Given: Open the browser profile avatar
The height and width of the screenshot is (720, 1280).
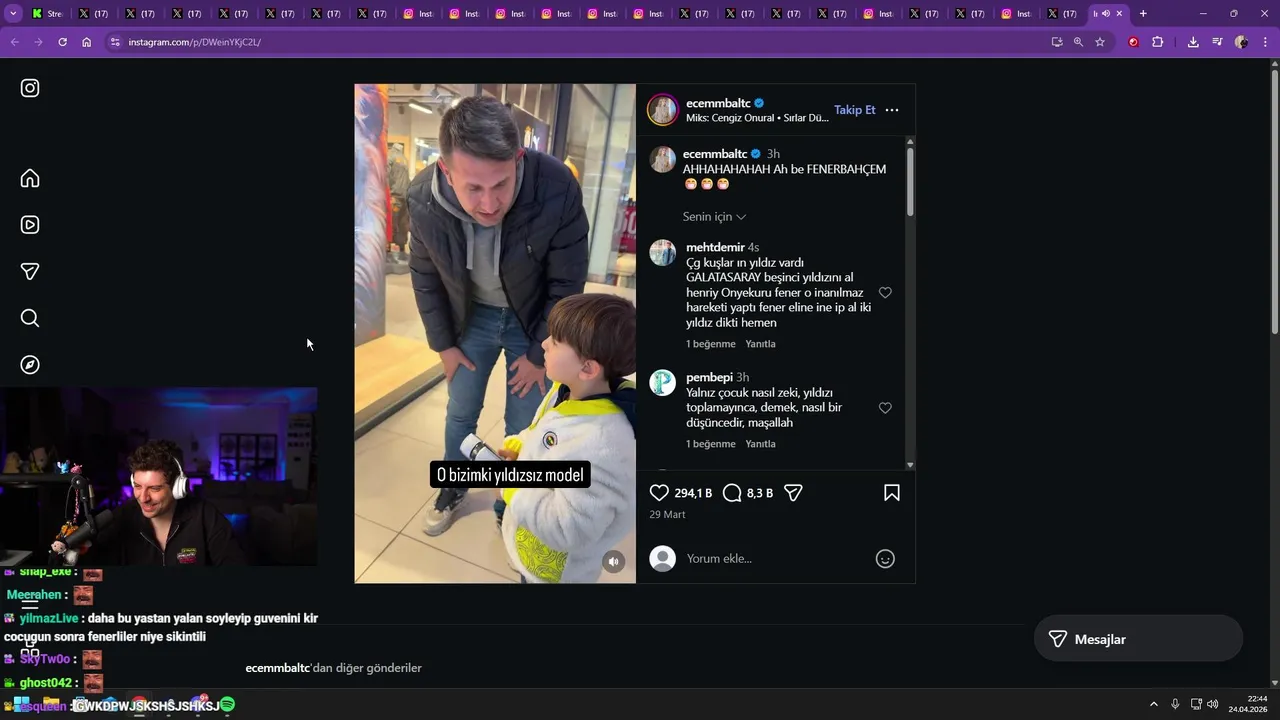Looking at the screenshot, I should click(x=1241, y=42).
